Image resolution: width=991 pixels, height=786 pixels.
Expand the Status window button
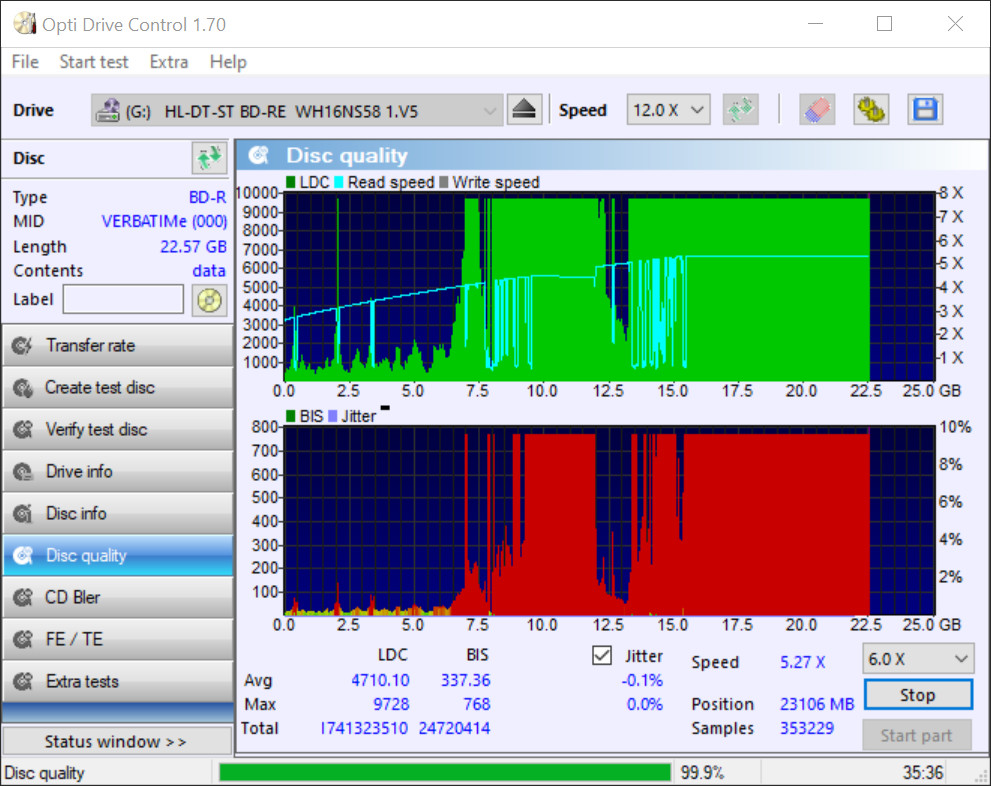[x=116, y=742]
